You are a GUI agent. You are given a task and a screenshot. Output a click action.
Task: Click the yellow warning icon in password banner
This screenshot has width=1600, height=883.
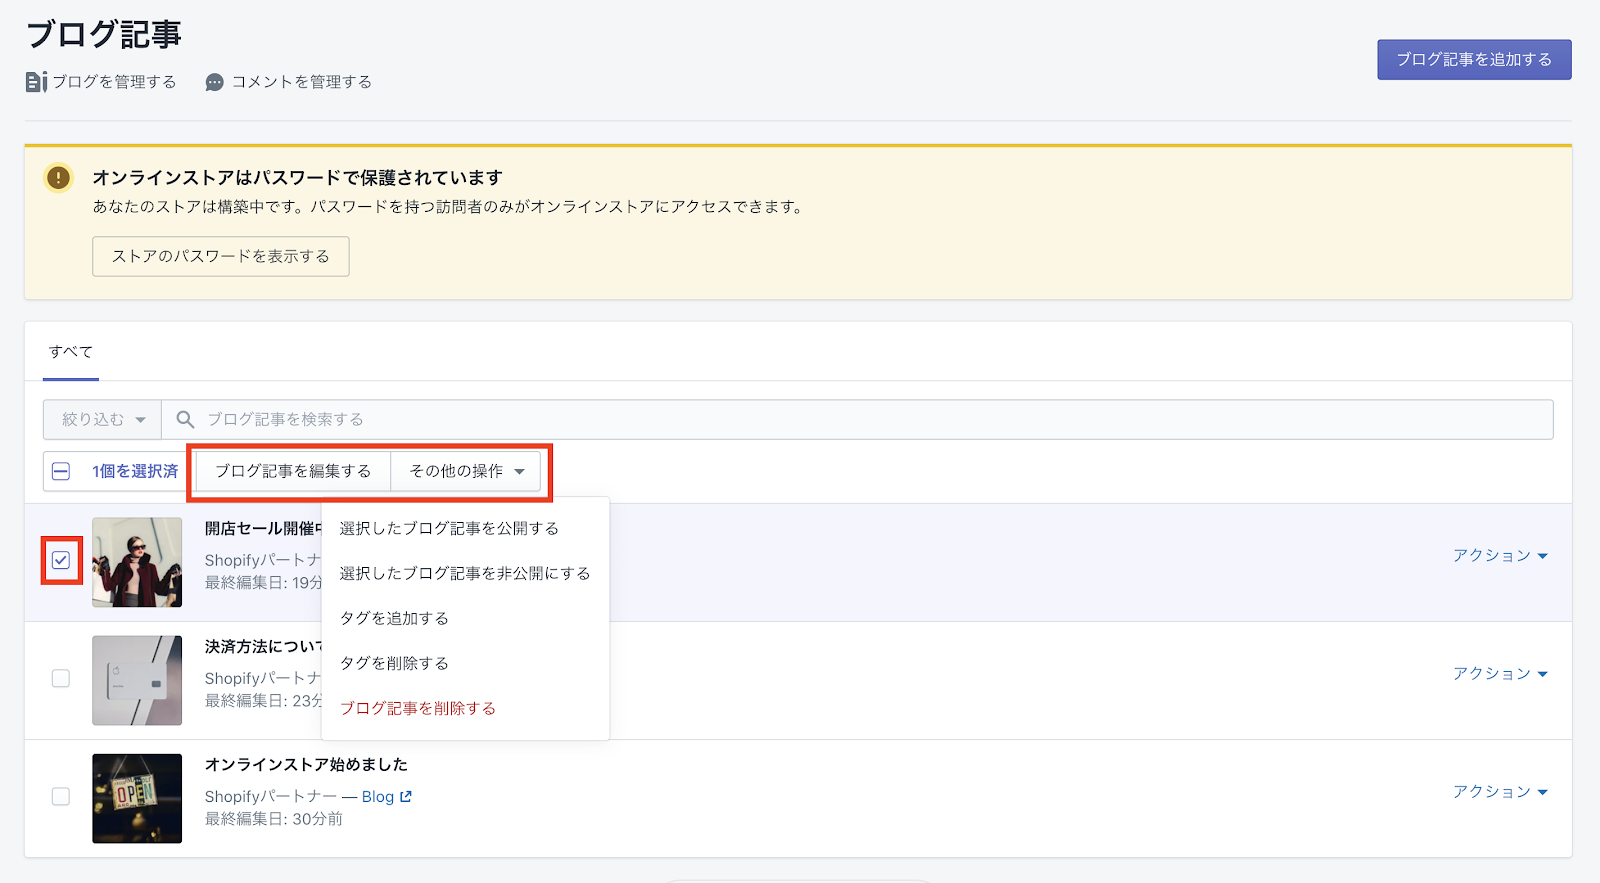(59, 178)
